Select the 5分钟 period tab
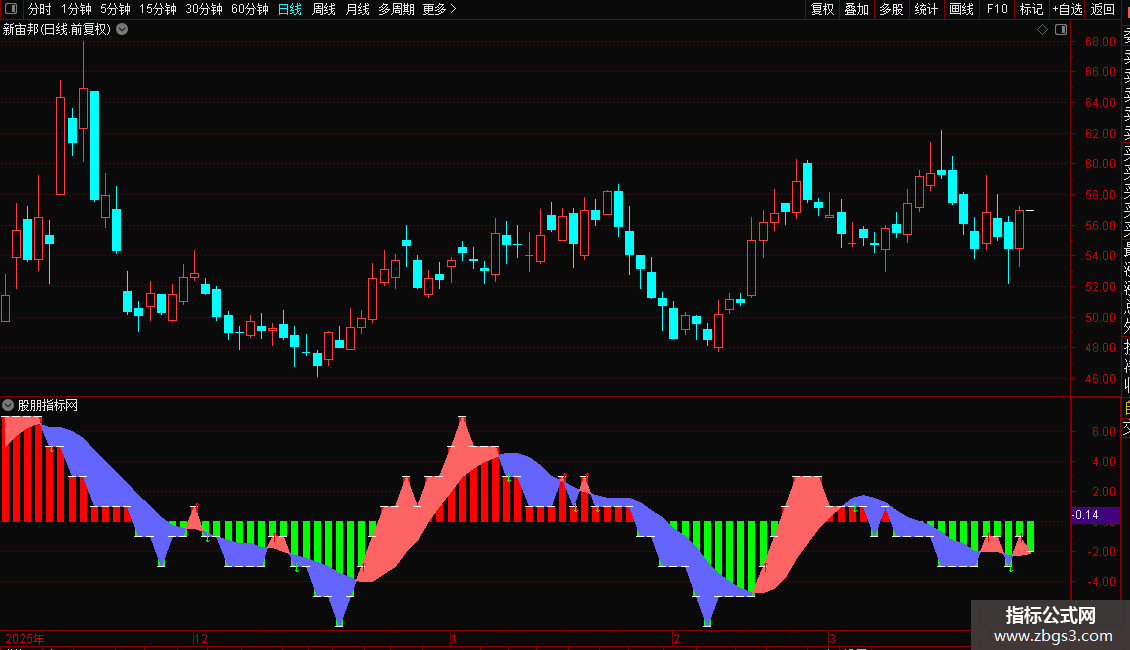Image resolution: width=1130 pixels, height=650 pixels. (115, 9)
